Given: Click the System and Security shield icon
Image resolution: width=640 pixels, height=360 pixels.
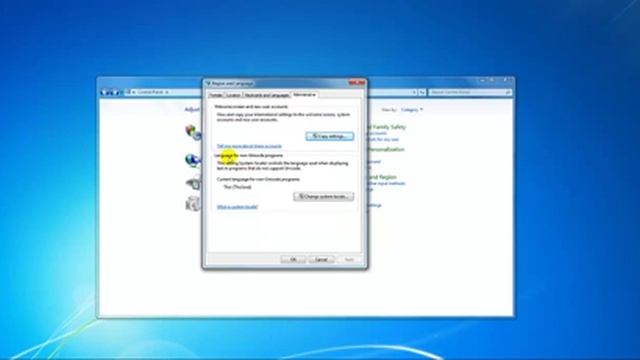Looking at the screenshot, I should pyautogui.click(x=193, y=132).
